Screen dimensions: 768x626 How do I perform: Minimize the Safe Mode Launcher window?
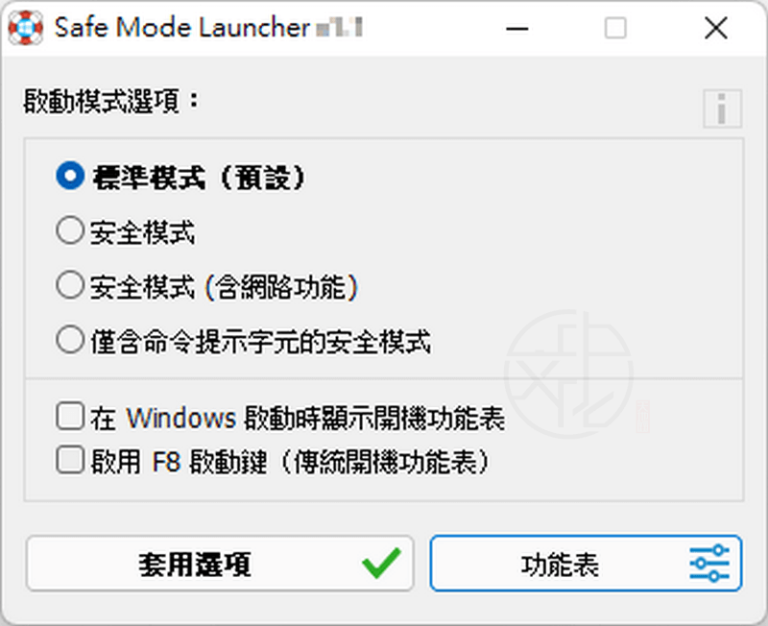(517, 28)
